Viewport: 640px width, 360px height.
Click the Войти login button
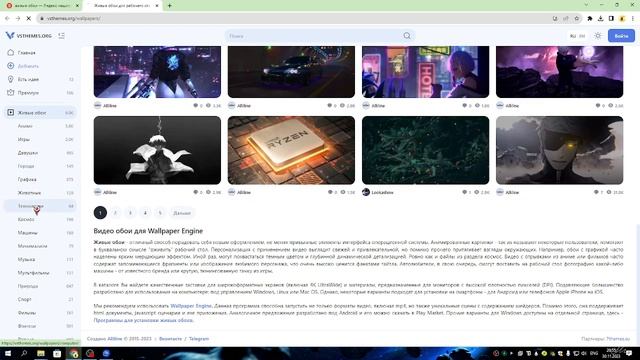[621, 36]
